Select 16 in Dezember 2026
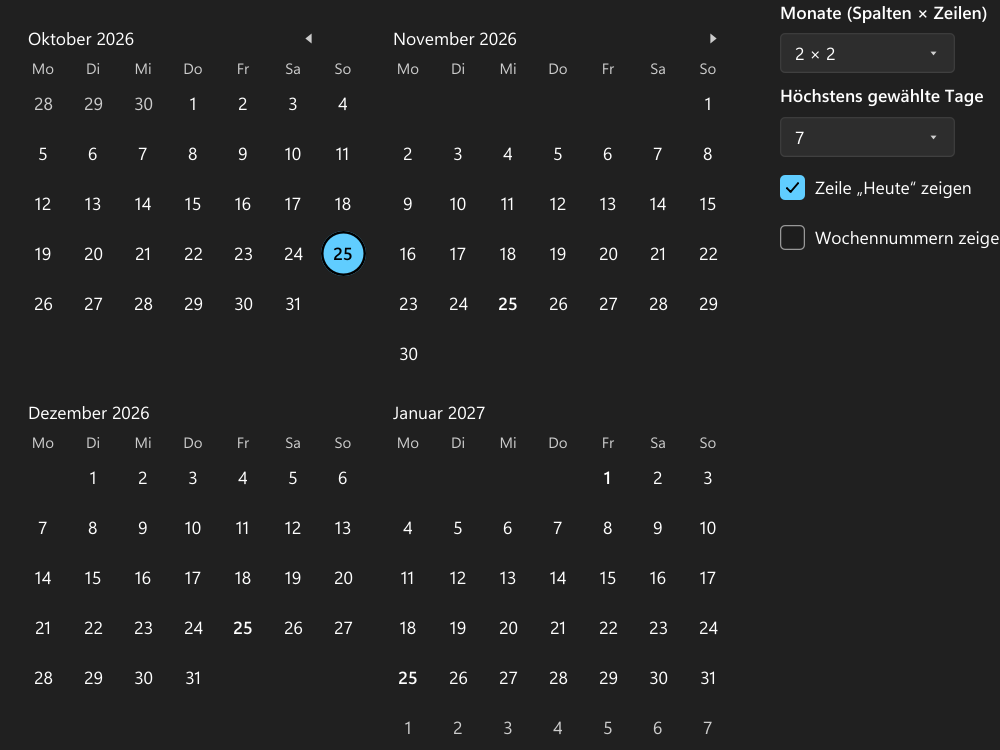 [143, 578]
